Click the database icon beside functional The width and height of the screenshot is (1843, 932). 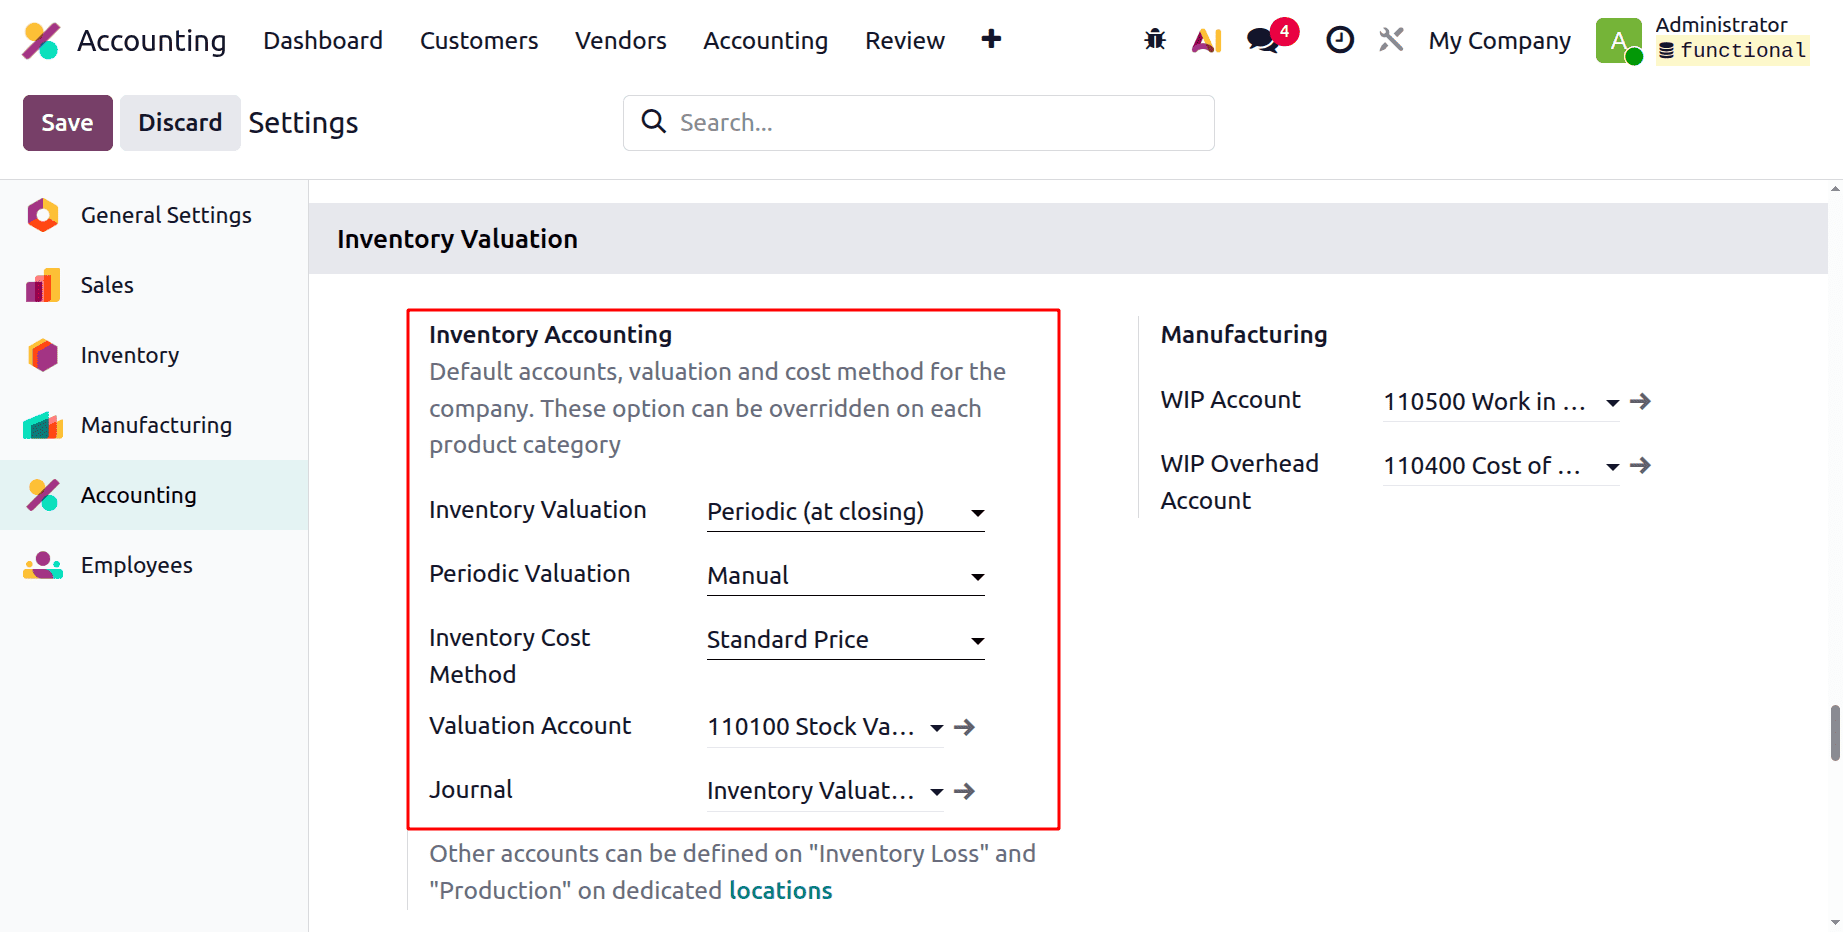tap(1666, 50)
